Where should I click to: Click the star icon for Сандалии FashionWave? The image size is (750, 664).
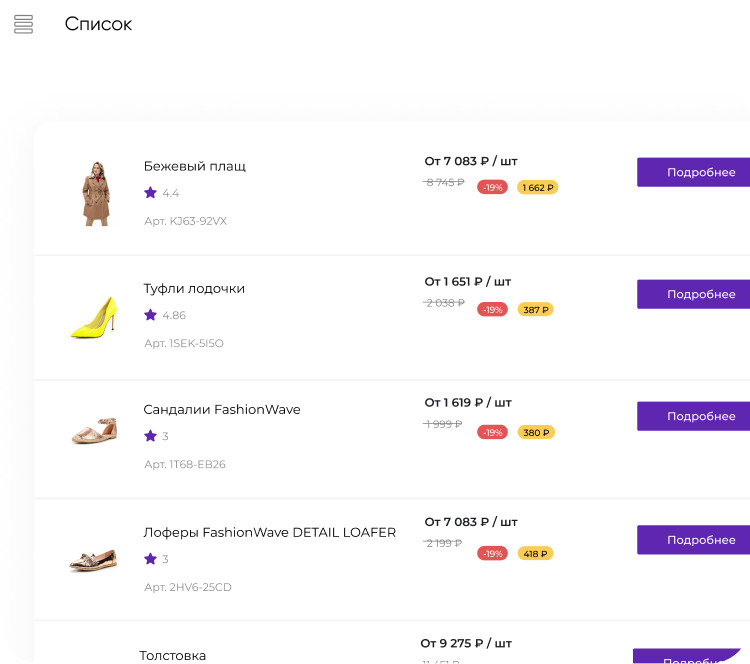tap(150, 436)
